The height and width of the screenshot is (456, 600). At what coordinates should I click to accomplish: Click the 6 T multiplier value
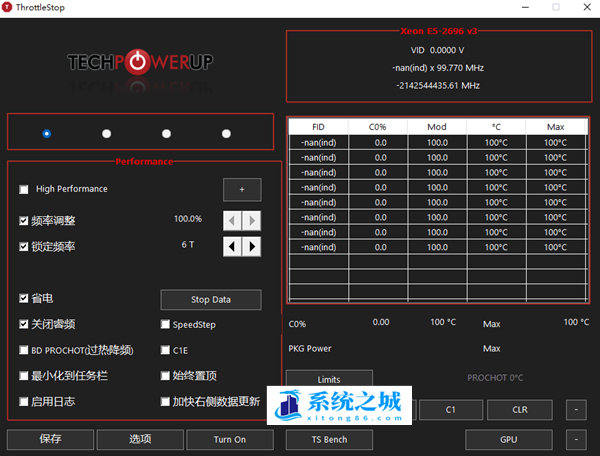click(188, 244)
